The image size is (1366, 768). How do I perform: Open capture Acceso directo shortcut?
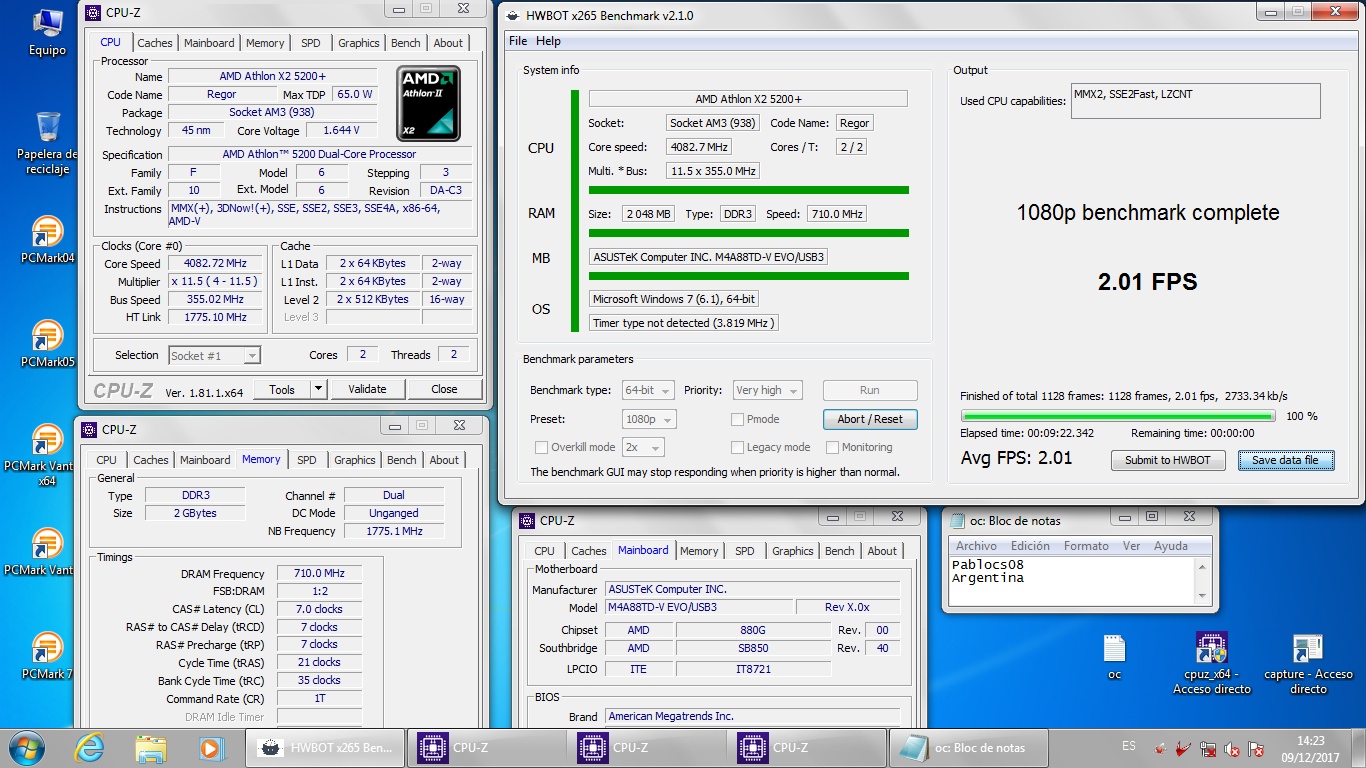pyautogui.click(x=1308, y=663)
